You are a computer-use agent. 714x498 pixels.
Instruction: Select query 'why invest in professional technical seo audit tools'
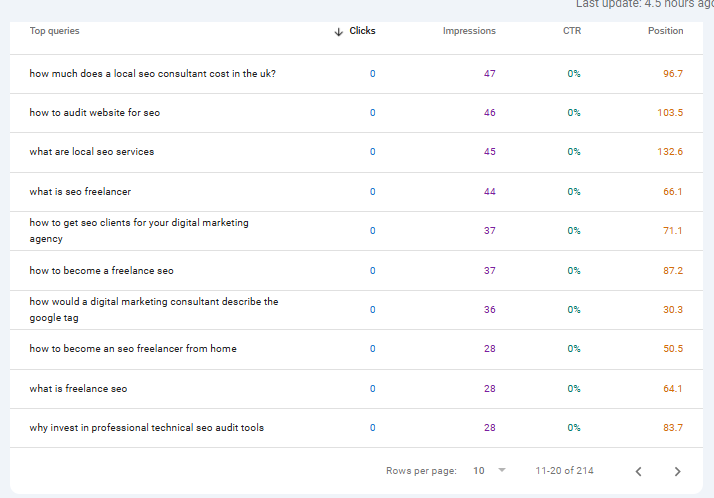tap(147, 428)
